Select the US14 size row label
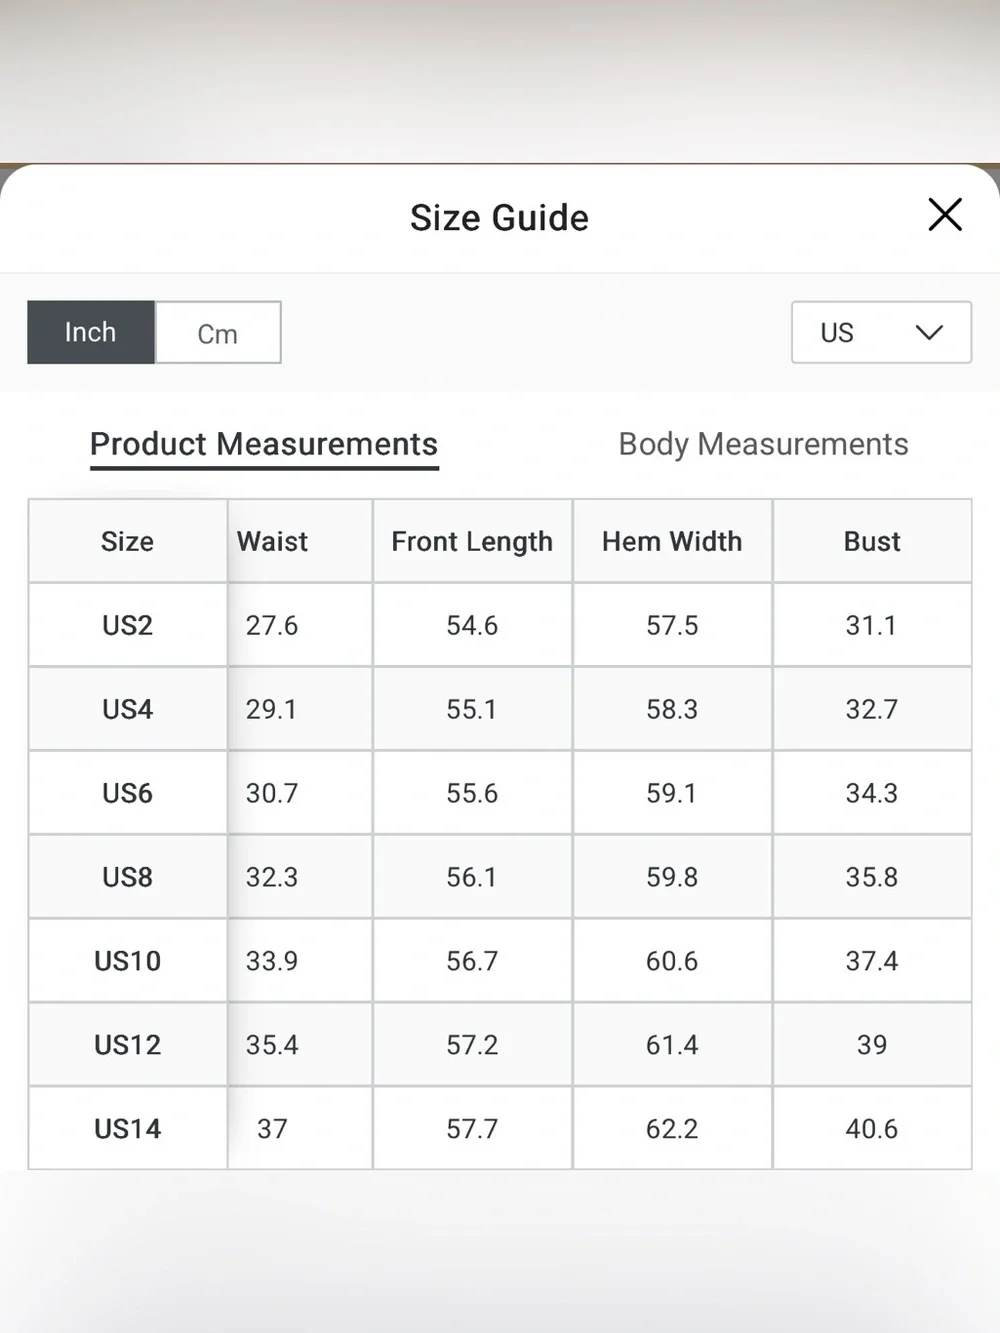1000x1333 pixels. (x=128, y=1128)
